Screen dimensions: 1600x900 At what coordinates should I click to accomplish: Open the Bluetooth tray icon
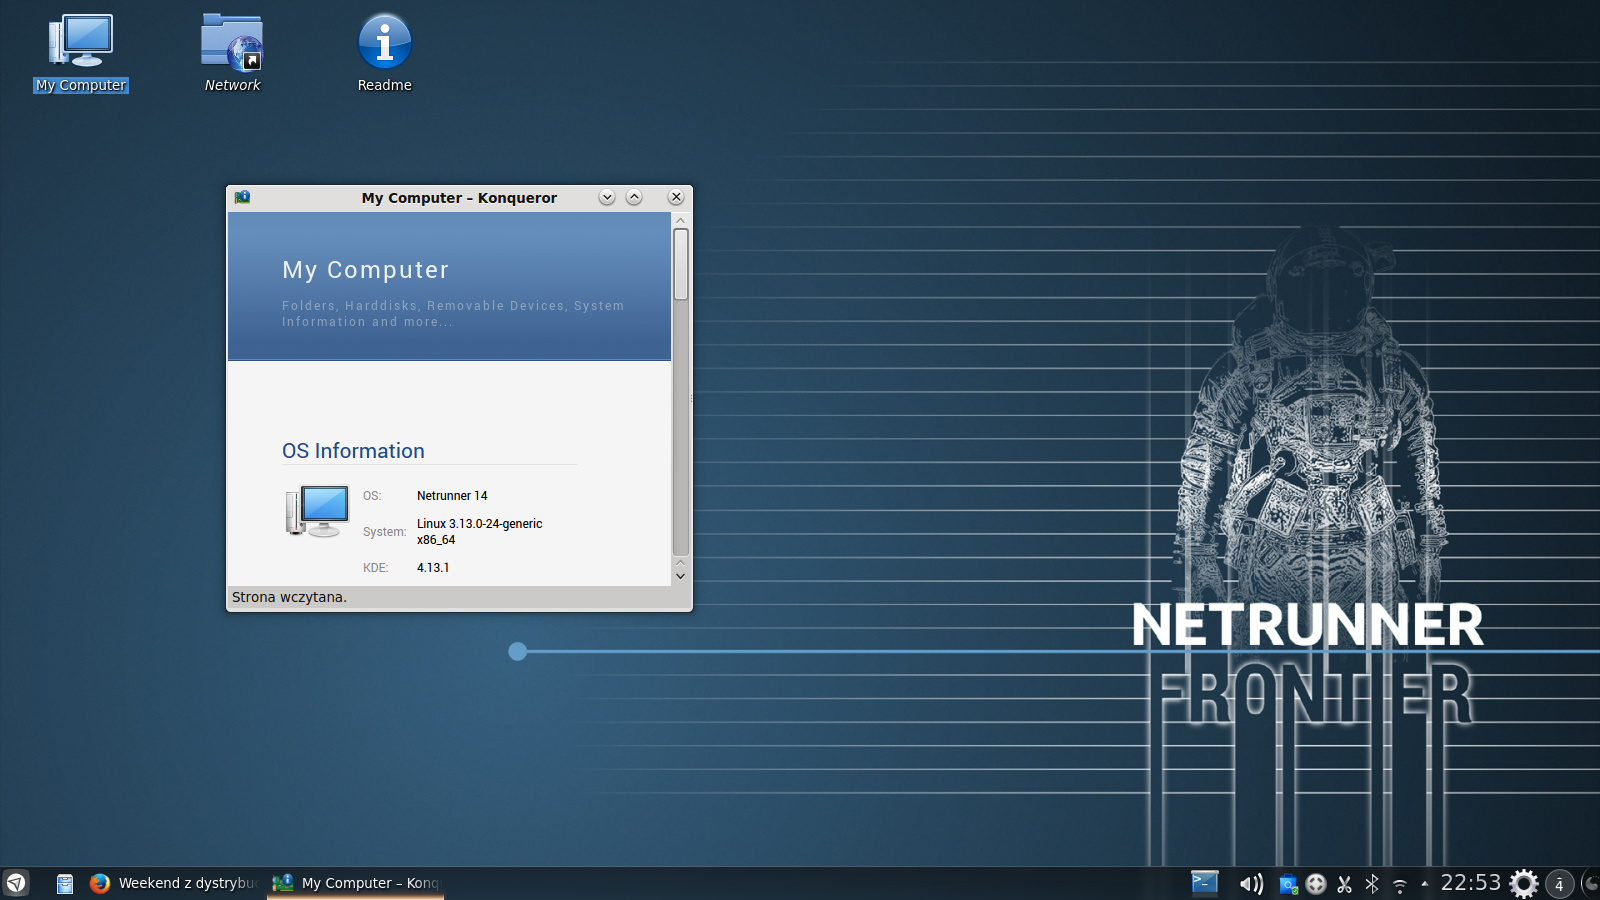click(1372, 884)
